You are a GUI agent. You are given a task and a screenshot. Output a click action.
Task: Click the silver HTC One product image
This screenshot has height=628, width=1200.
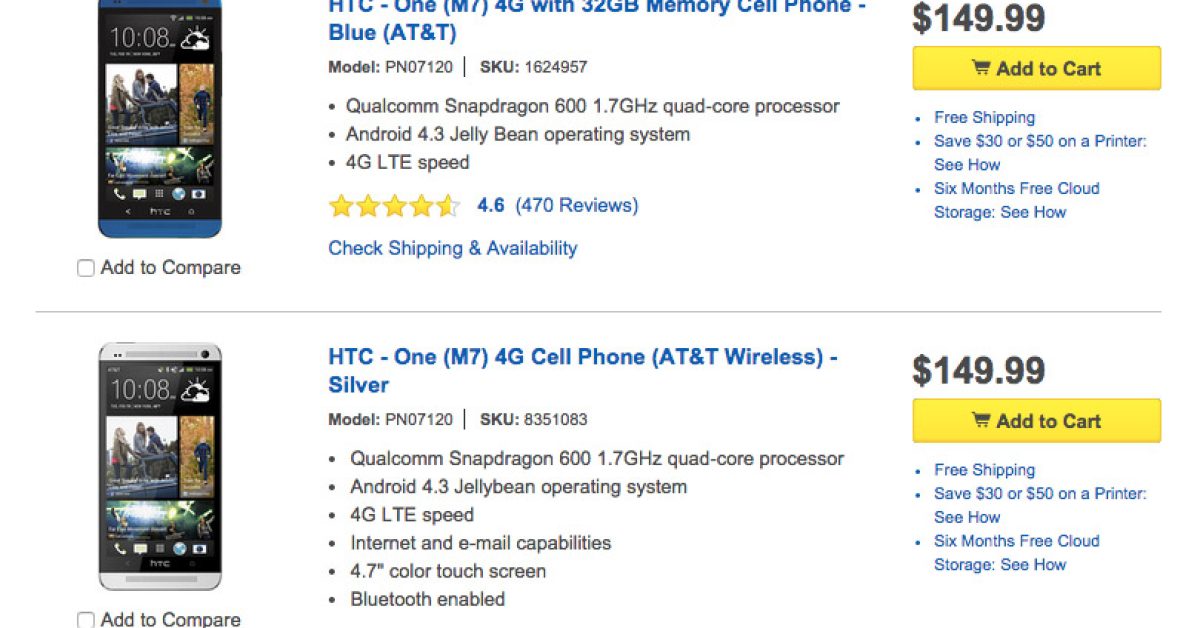[160, 466]
